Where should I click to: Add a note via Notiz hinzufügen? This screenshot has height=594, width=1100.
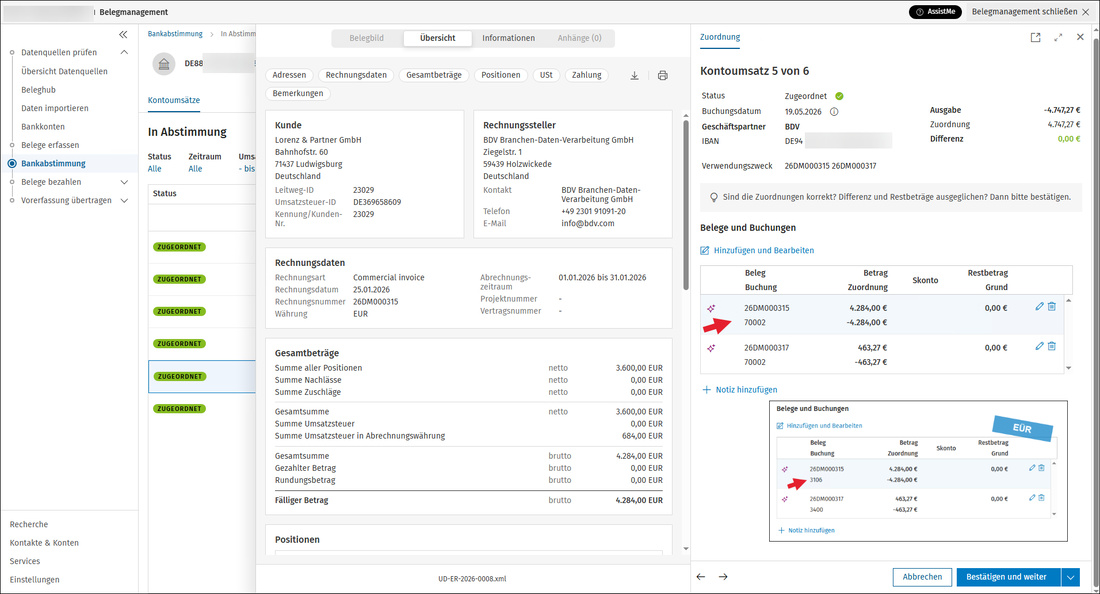739,390
